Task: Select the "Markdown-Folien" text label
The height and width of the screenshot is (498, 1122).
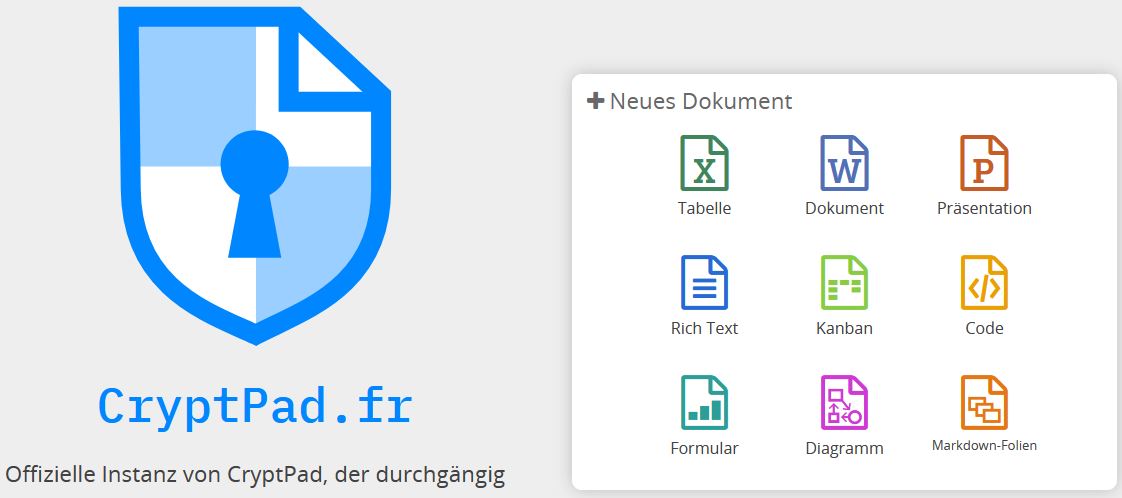Action: (x=984, y=445)
